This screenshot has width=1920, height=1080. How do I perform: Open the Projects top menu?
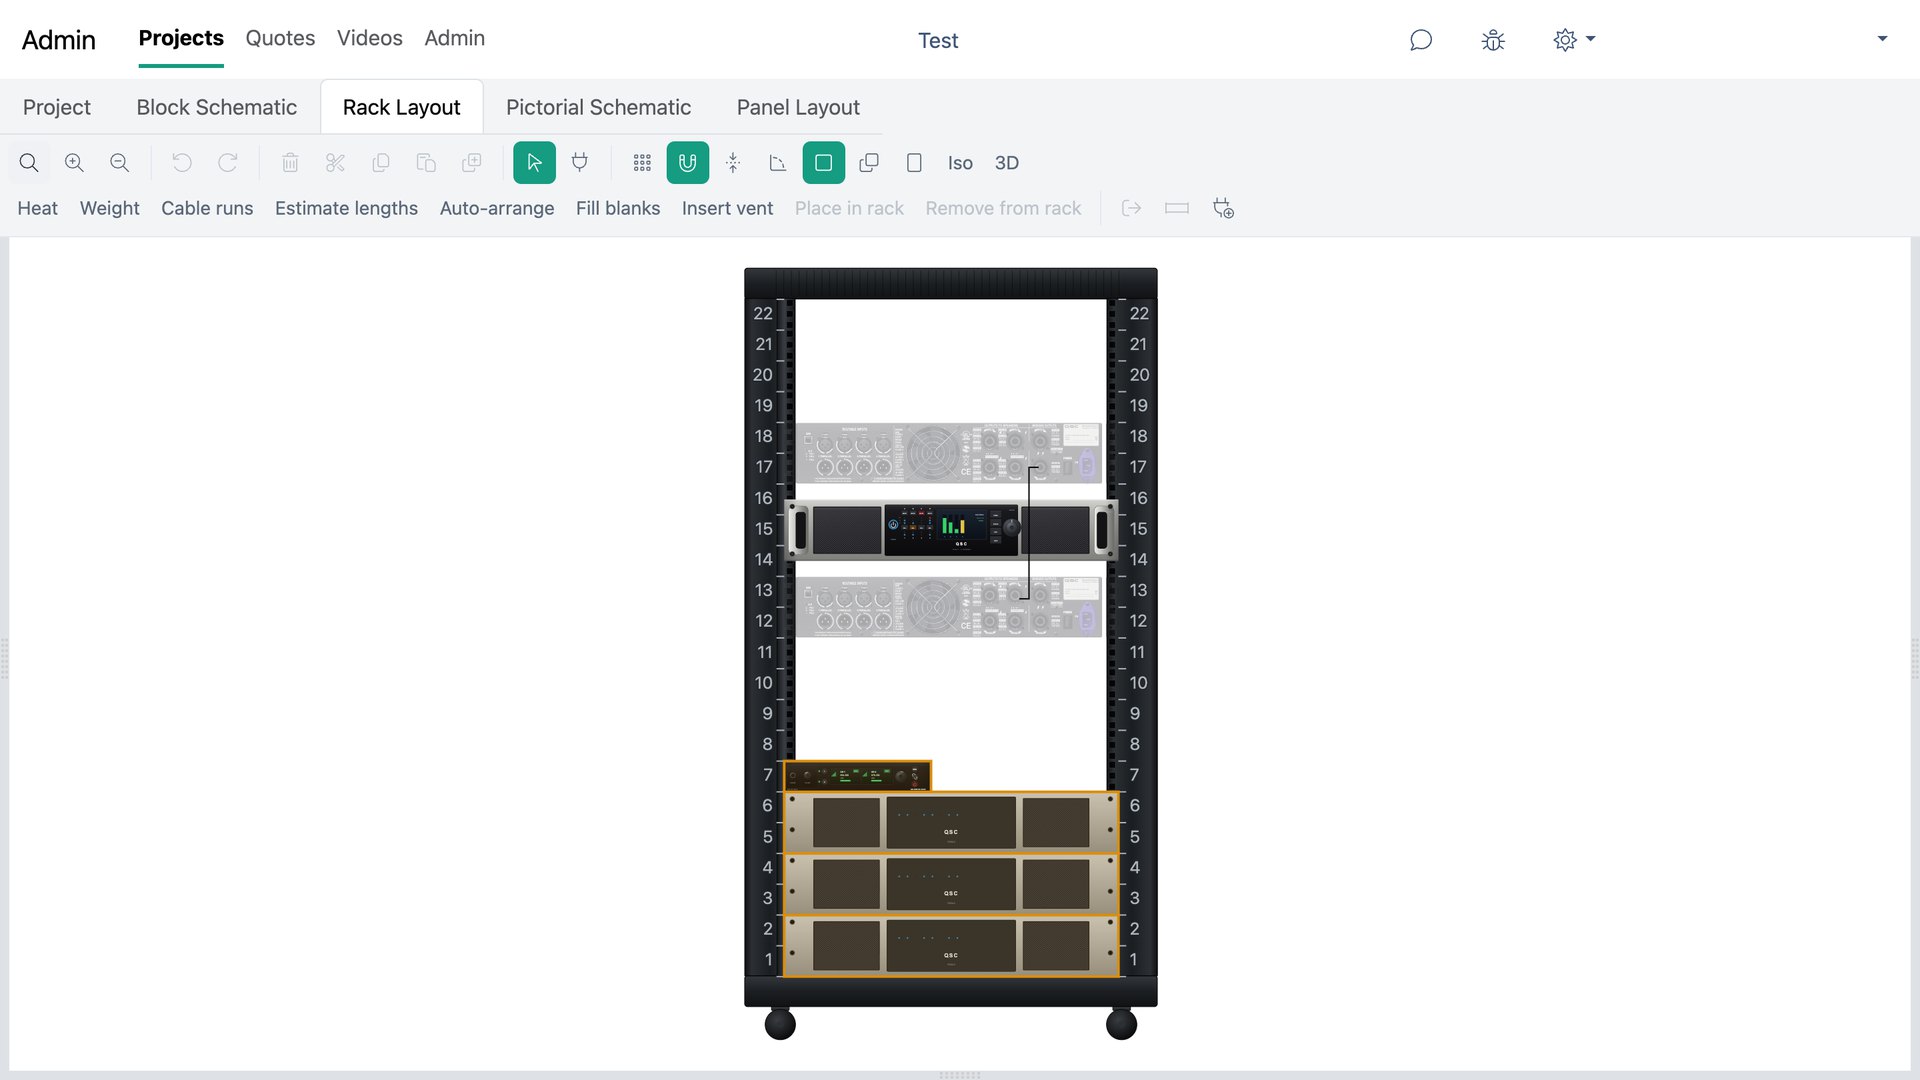point(181,38)
